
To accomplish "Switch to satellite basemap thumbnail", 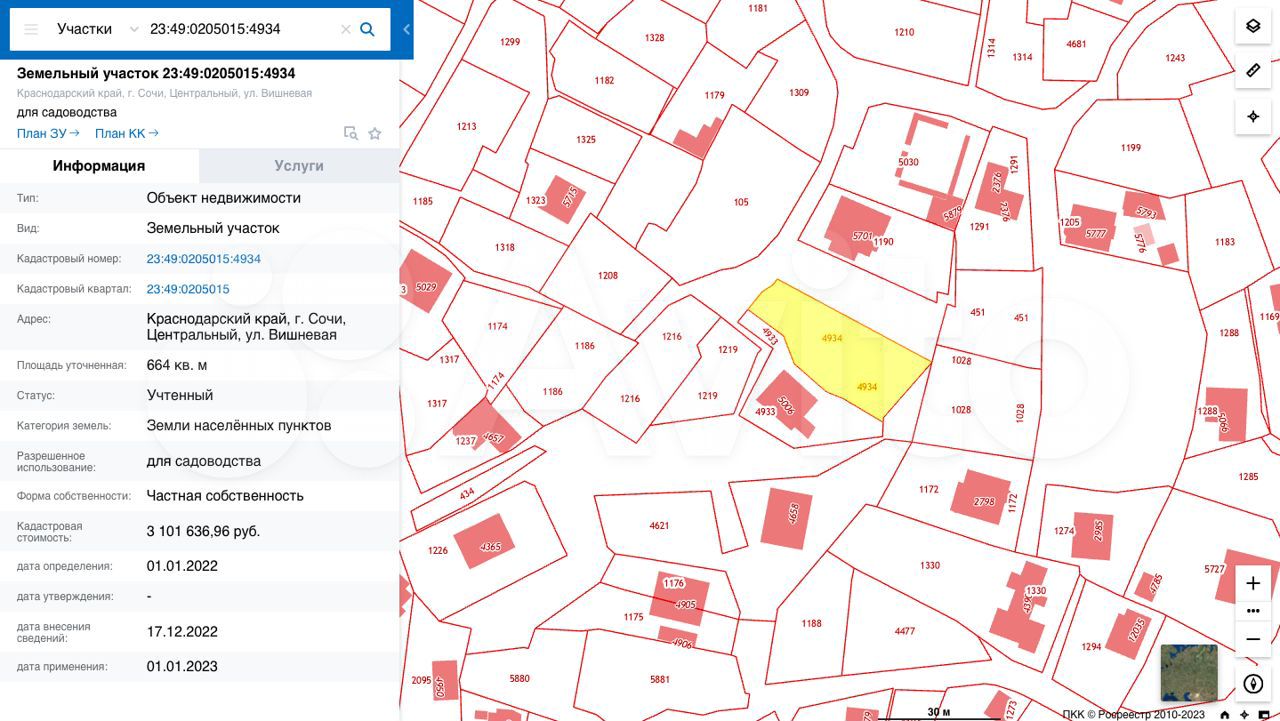I will coord(1189,673).
